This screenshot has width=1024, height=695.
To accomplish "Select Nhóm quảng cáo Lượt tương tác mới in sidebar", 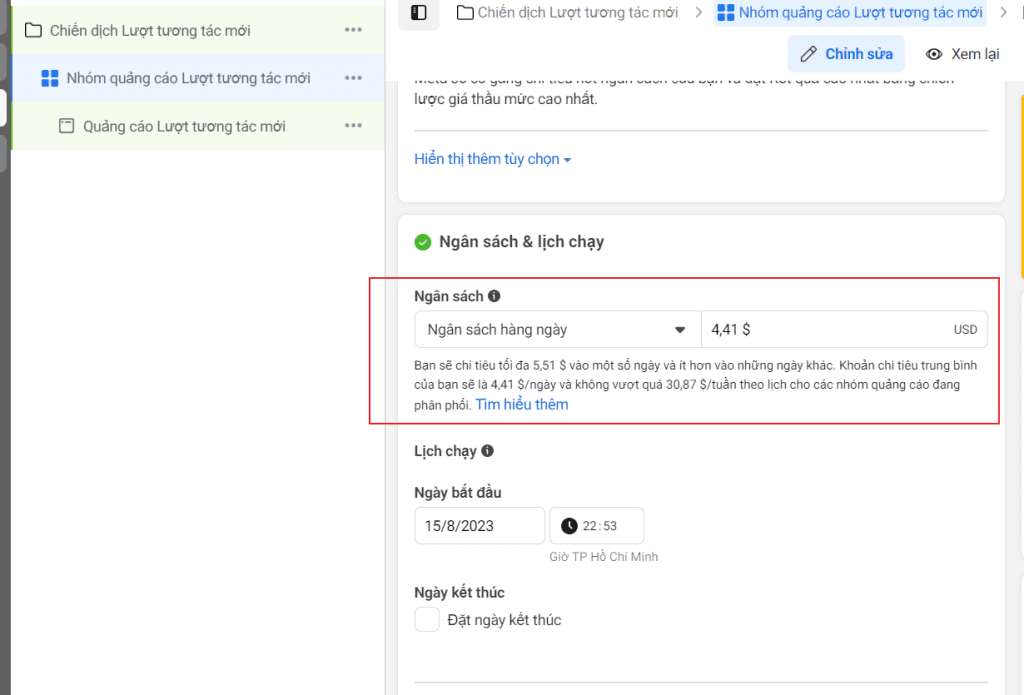I will 198,78.
